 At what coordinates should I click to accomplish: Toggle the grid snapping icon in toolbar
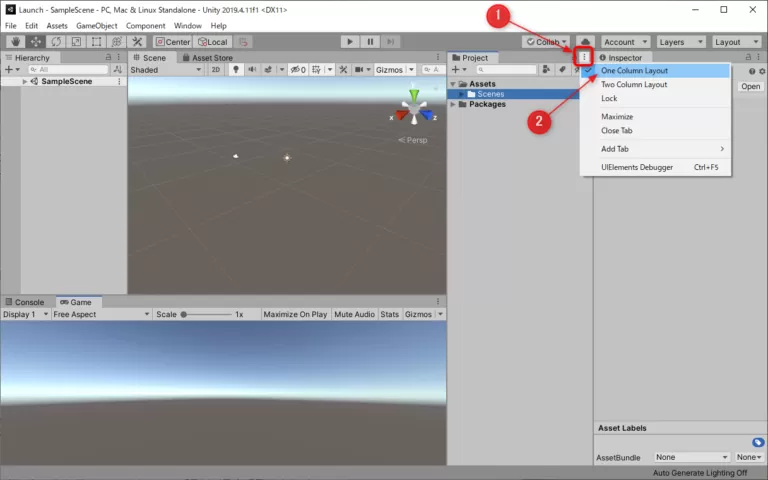243,42
